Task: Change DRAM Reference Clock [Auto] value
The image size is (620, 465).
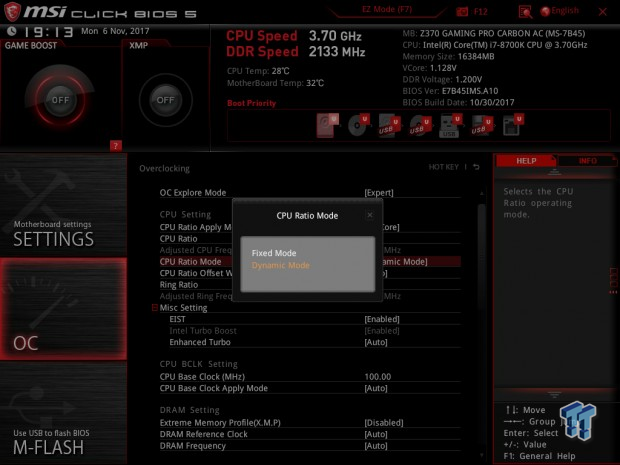Action: point(376,434)
